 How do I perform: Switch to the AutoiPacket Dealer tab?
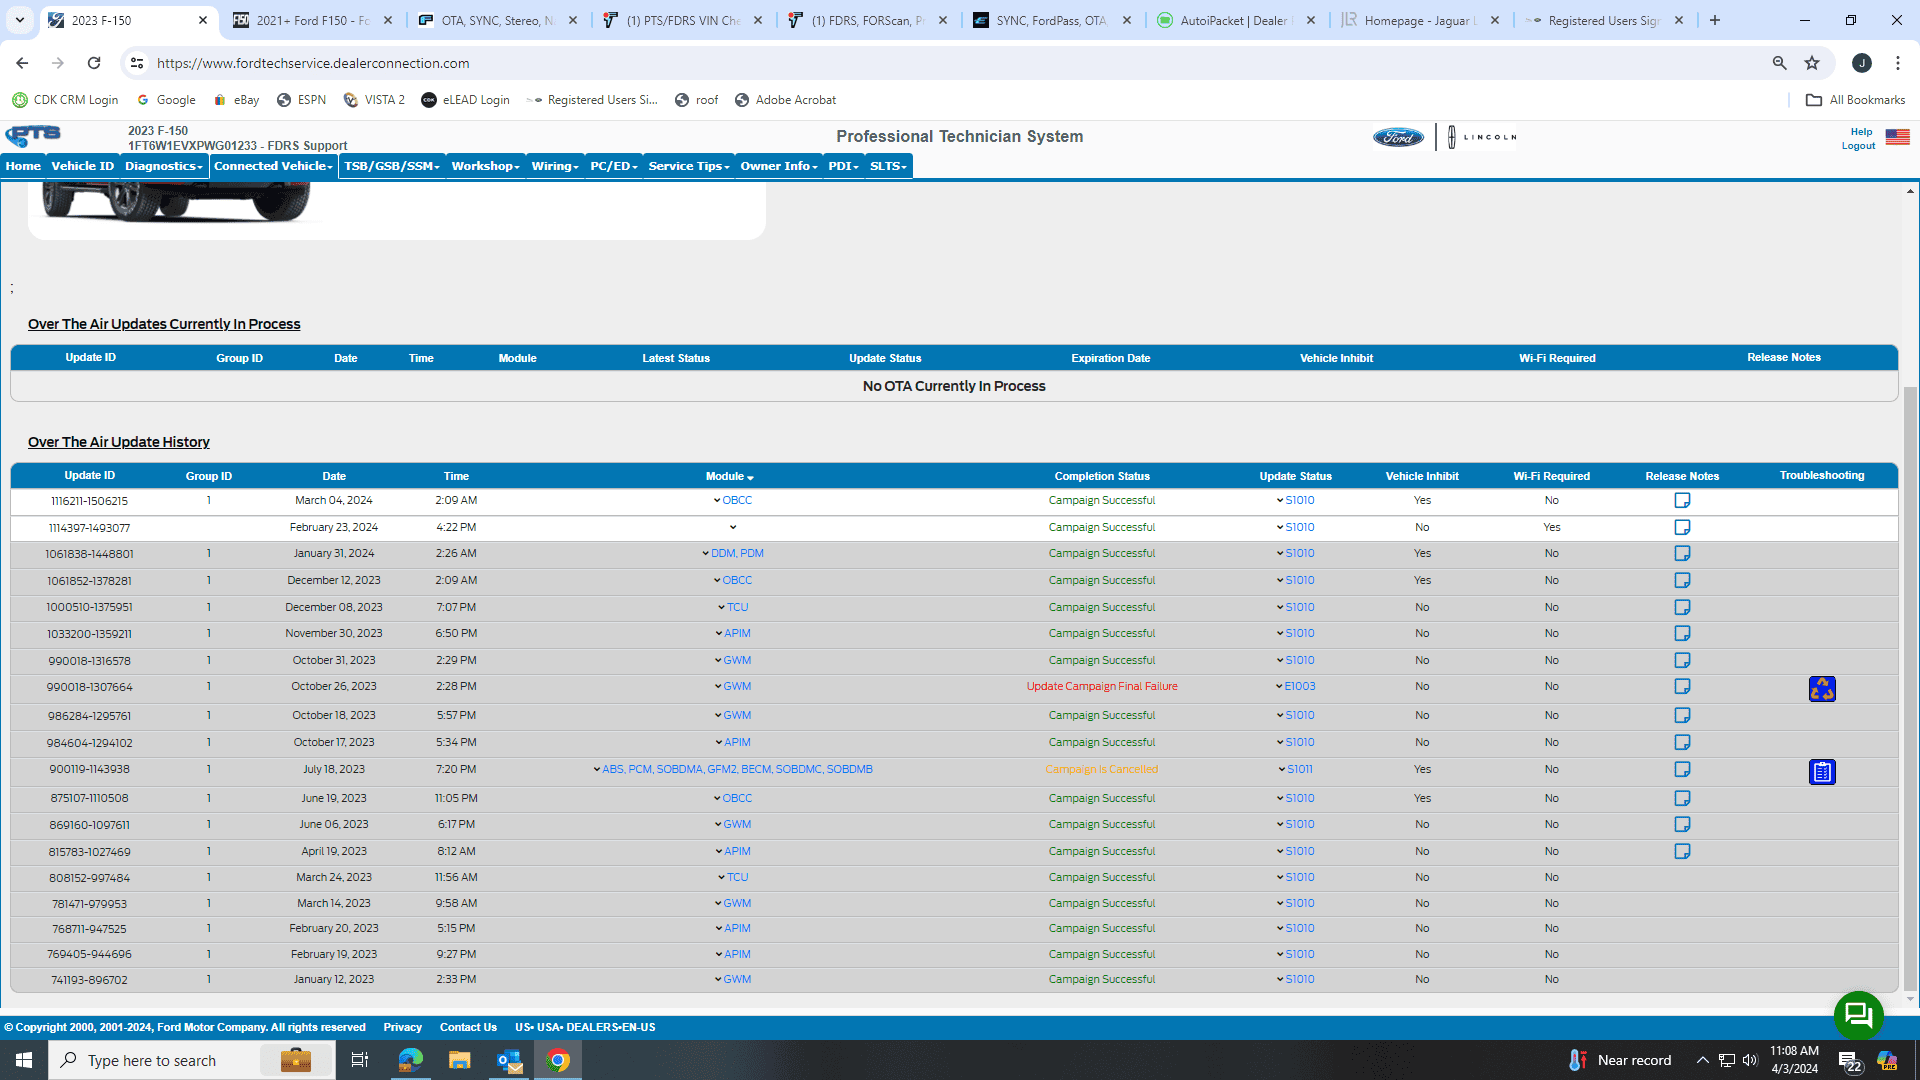[x=1233, y=20]
